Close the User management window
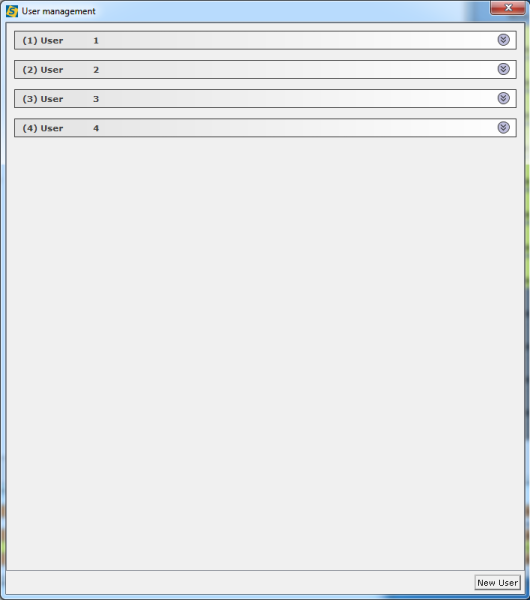Viewport: 530px width, 600px height. pos(508,8)
